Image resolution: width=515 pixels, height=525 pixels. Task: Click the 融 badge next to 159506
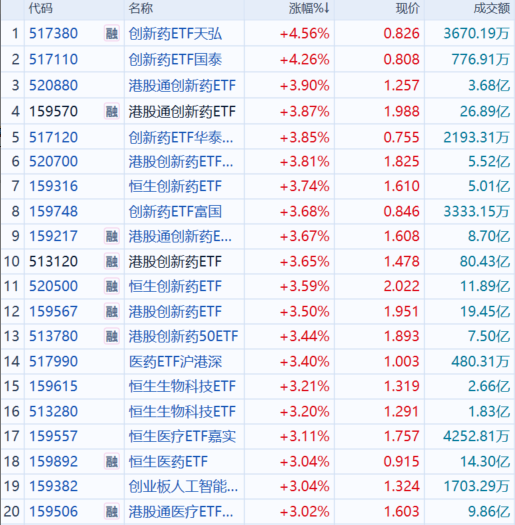pos(112,512)
